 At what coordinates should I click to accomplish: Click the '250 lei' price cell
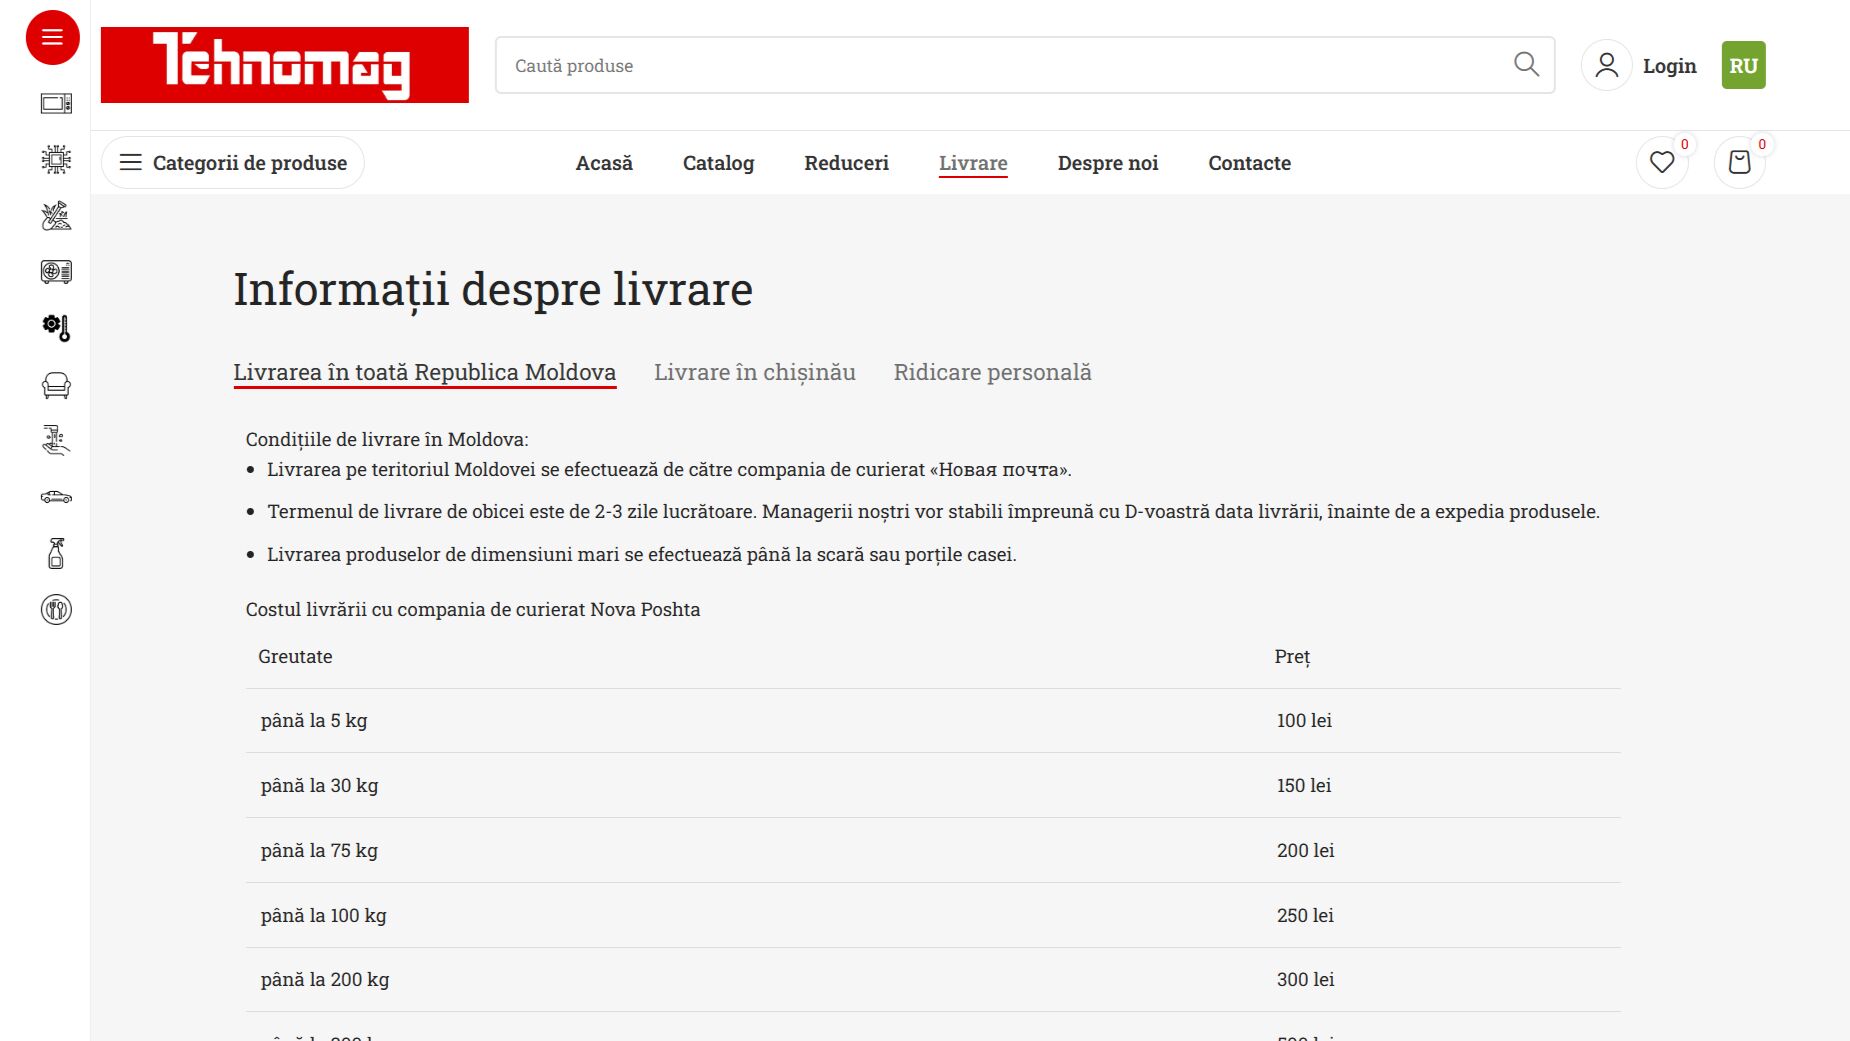(1305, 916)
